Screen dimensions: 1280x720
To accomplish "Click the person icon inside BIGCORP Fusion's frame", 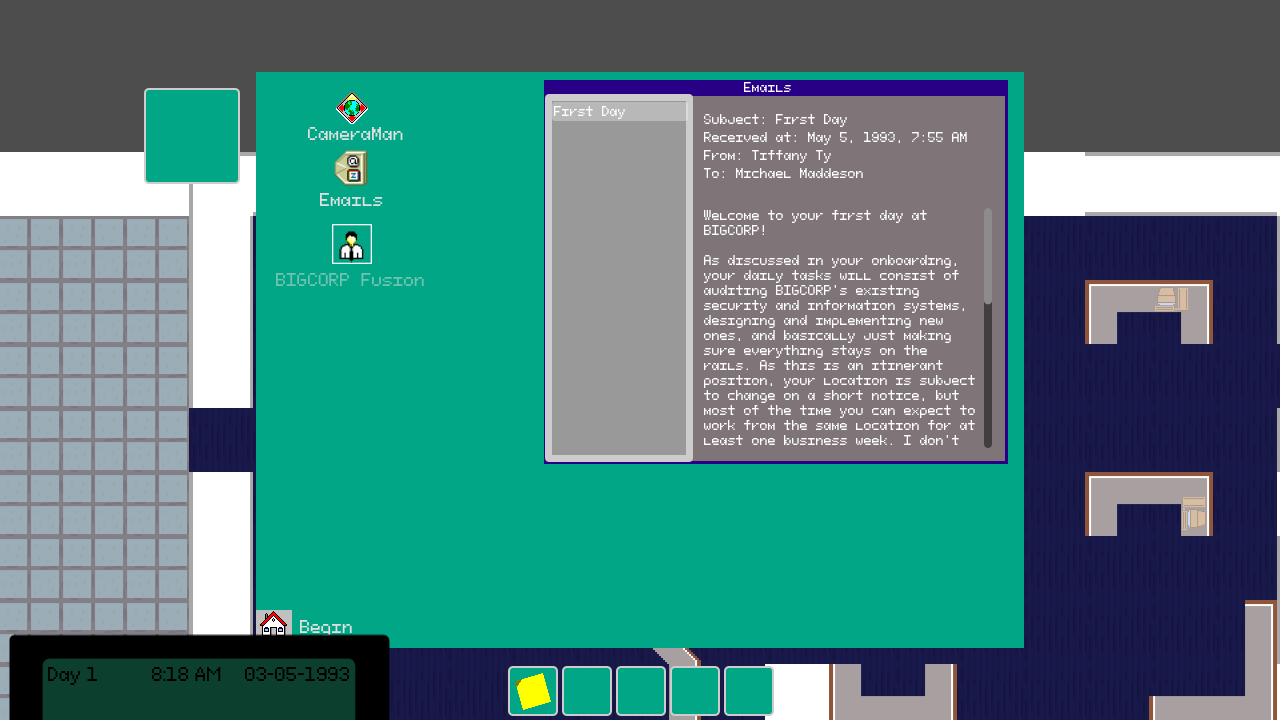I will click(x=351, y=243).
